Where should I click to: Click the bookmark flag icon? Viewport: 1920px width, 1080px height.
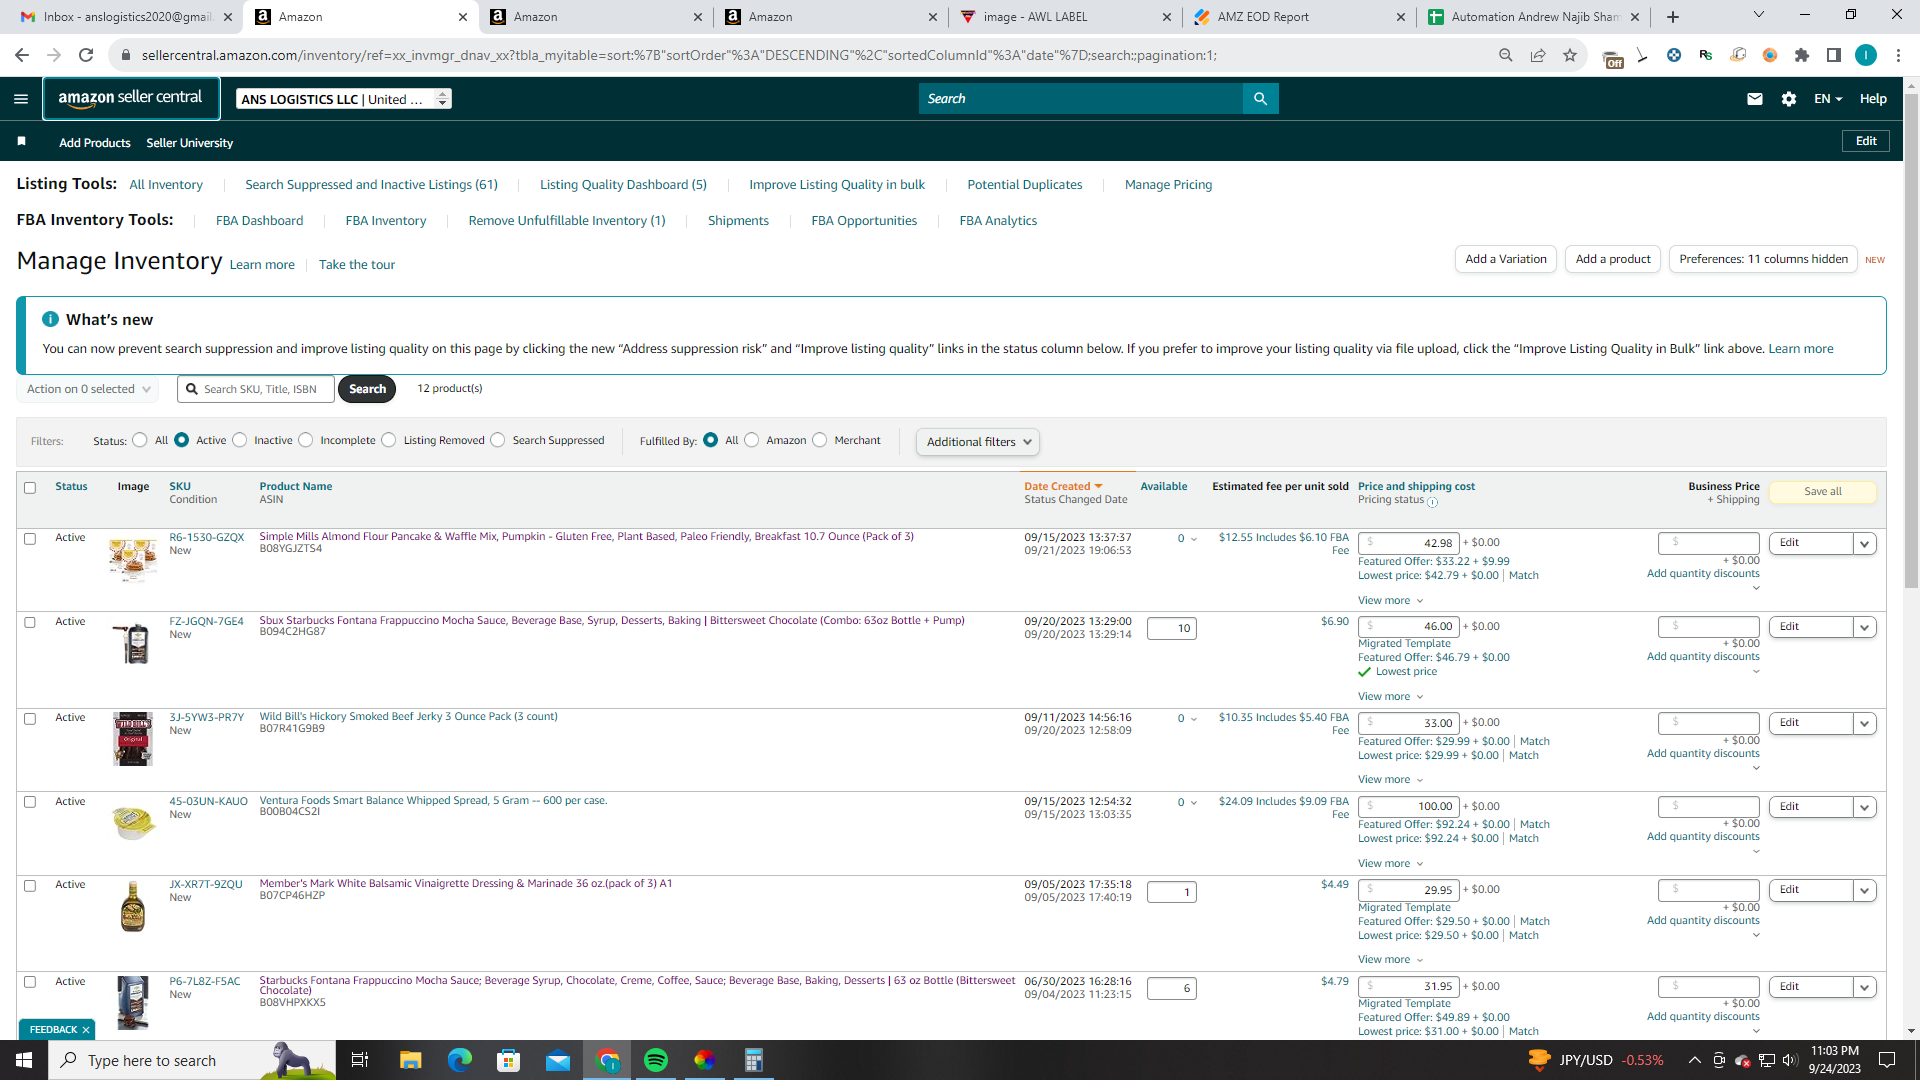pos(21,142)
